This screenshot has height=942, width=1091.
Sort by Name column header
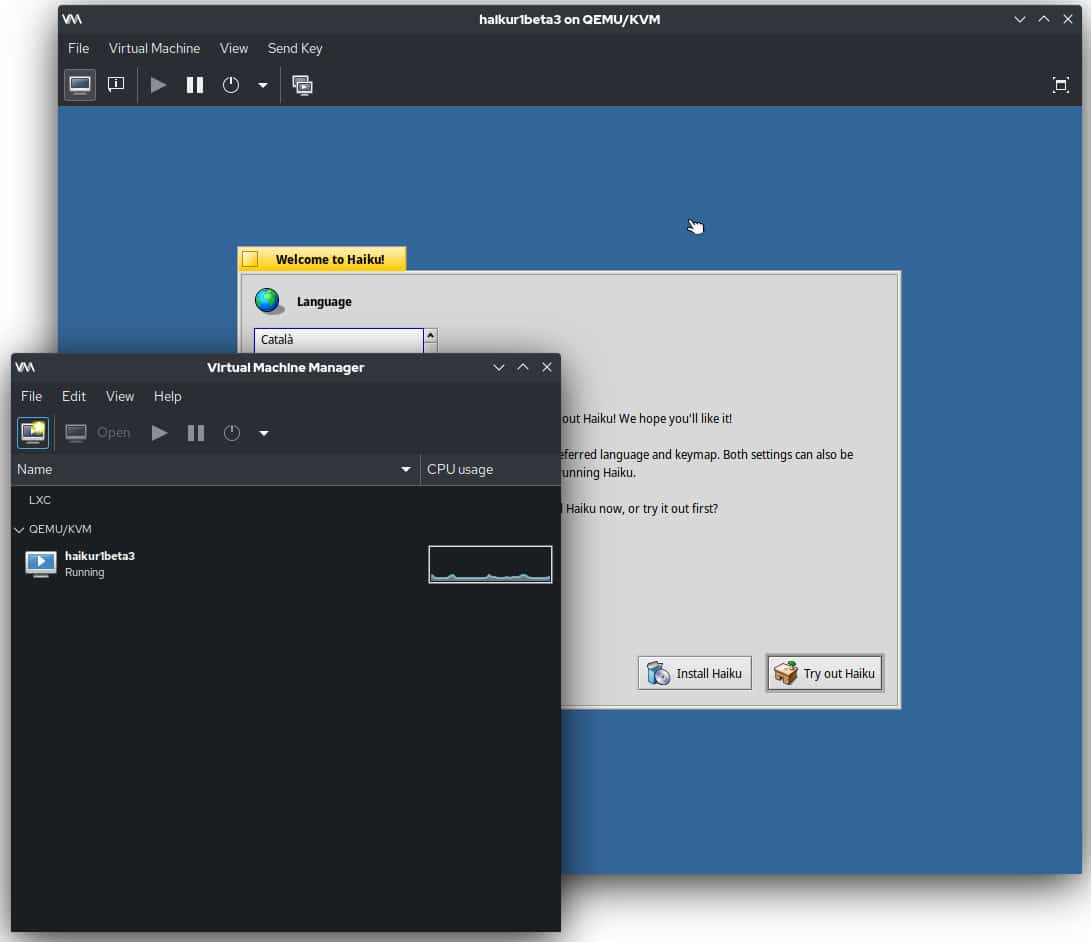coord(215,470)
